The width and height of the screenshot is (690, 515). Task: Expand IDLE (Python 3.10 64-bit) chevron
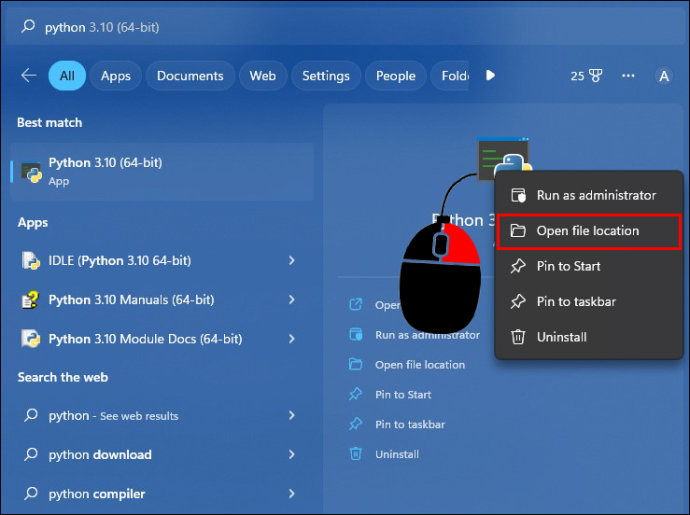point(291,261)
